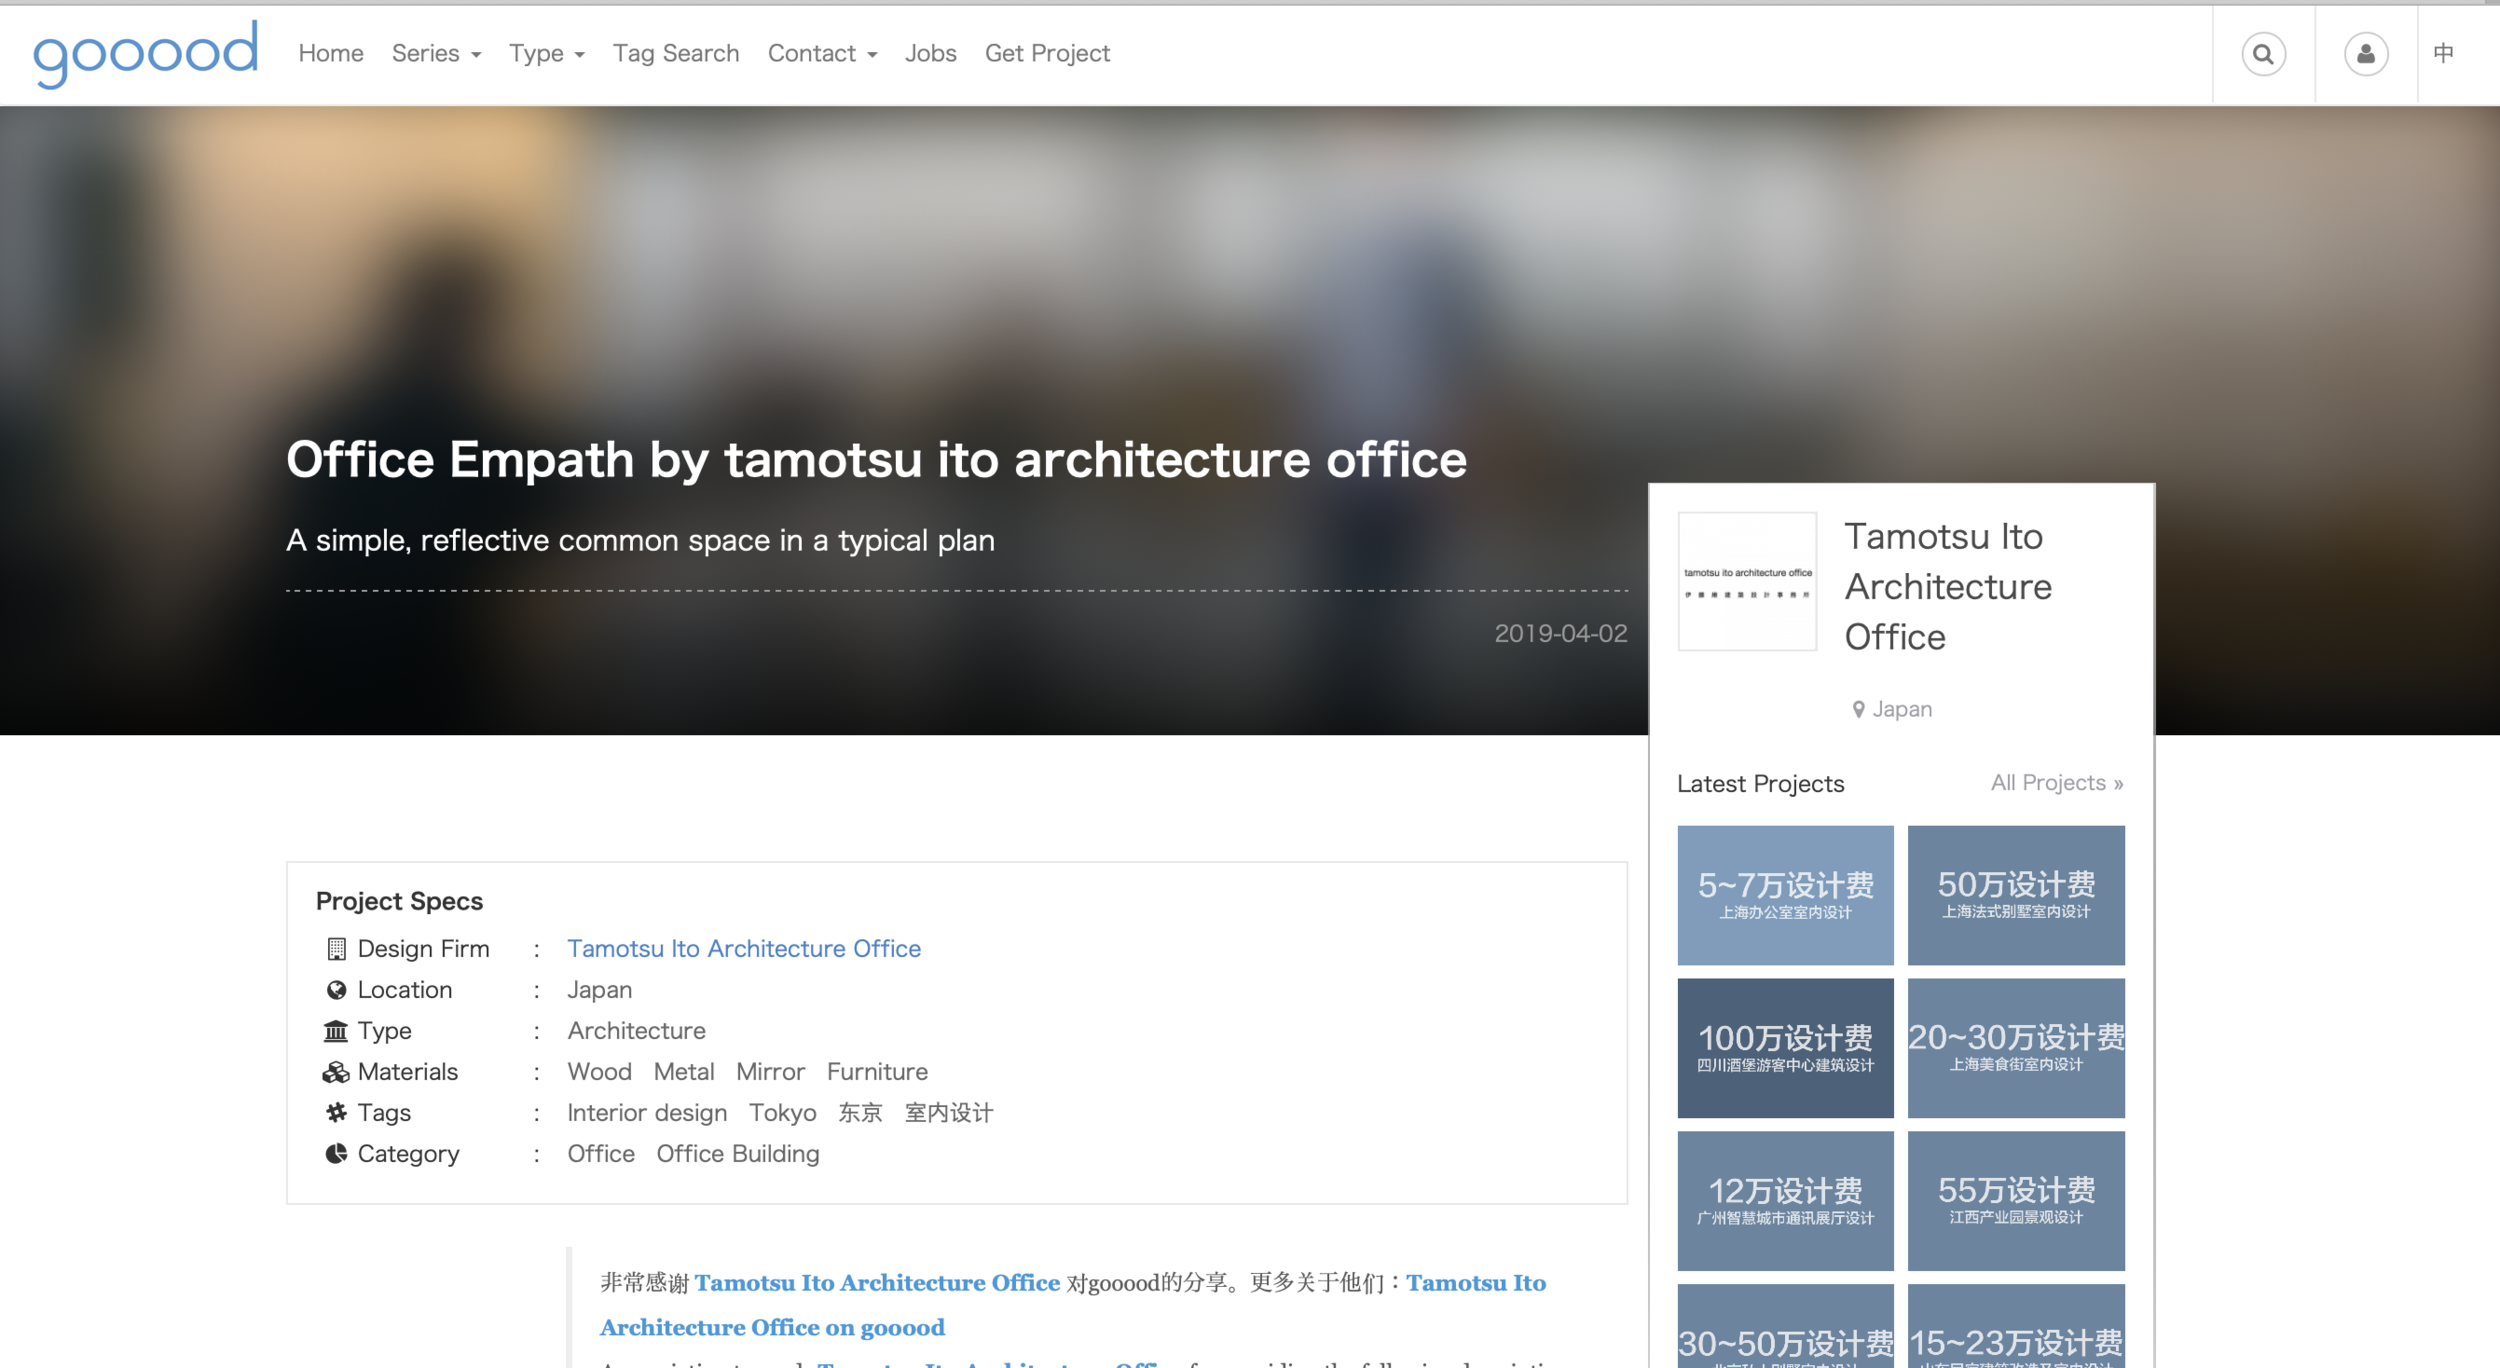This screenshot has width=2500, height=1368.
Task: Open the search magnifier icon
Action: coord(2263,54)
